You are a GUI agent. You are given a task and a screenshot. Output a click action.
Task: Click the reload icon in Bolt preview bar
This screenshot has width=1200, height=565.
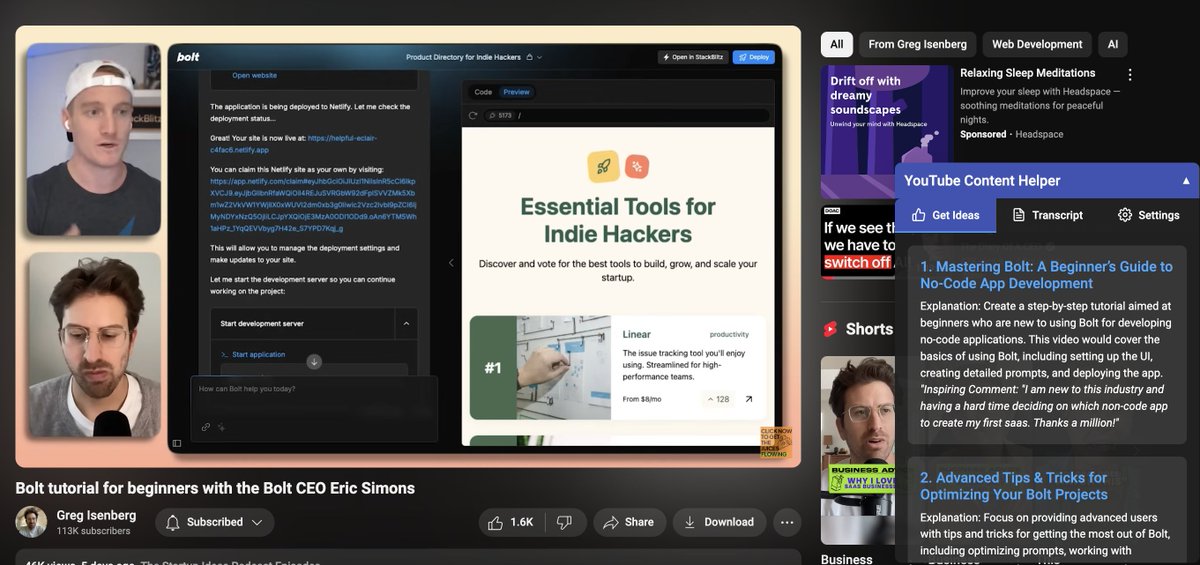point(473,116)
